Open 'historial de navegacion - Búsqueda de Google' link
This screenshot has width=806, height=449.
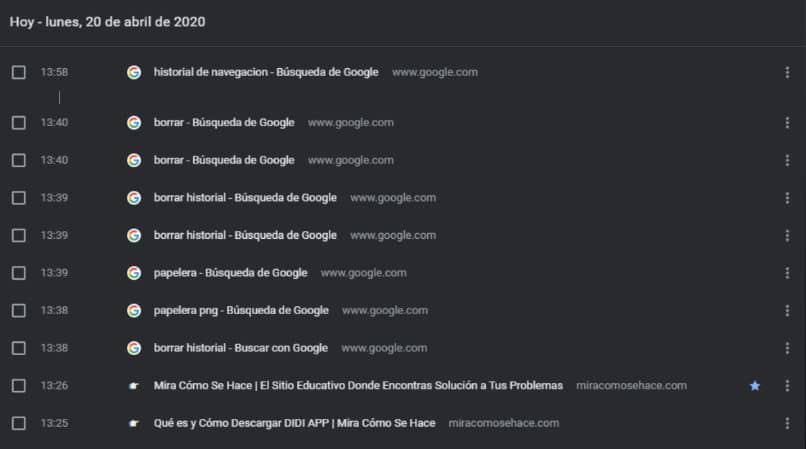click(x=266, y=72)
